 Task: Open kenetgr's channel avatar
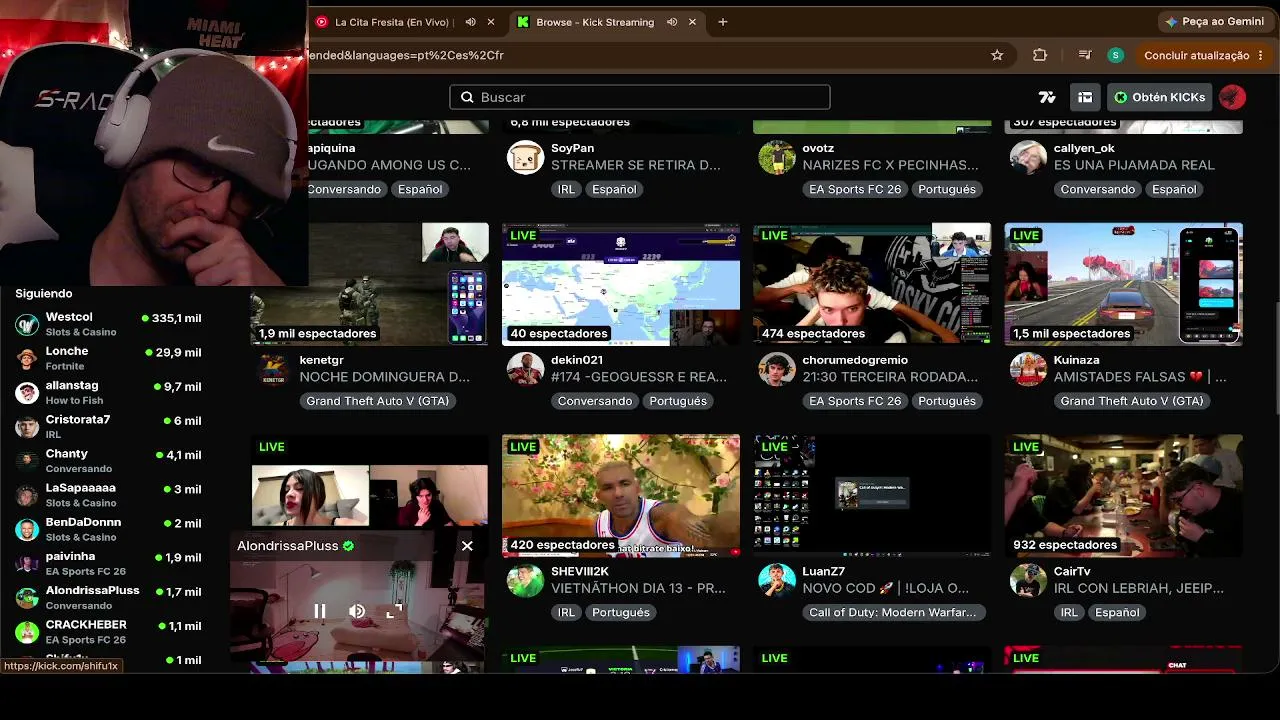pyautogui.click(x=274, y=368)
